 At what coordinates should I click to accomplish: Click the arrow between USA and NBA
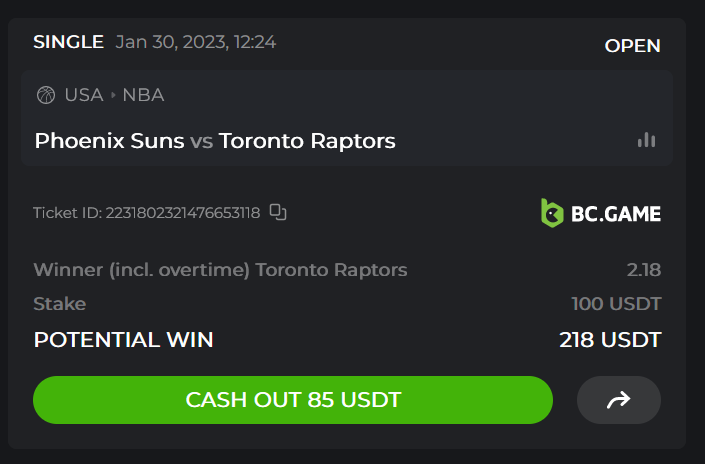(113, 96)
